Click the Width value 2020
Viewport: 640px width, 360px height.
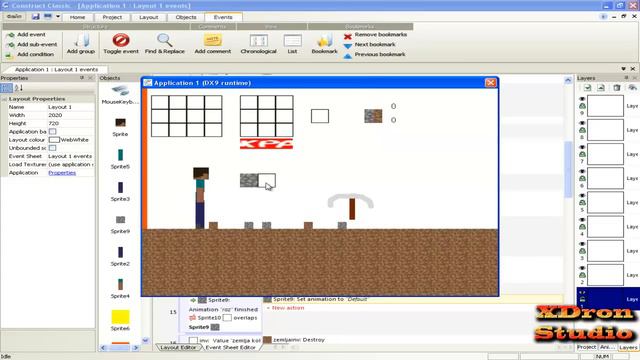tap(70, 115)
